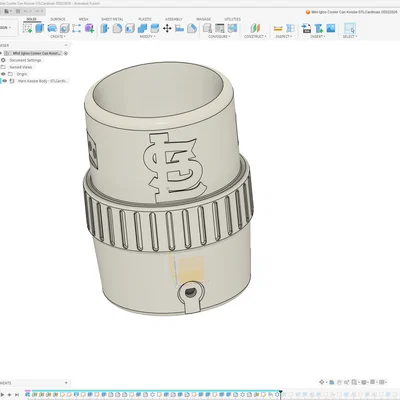This screenshot has height=400, width=400.
Task: Select Named Views in browser
Action: 21,67
